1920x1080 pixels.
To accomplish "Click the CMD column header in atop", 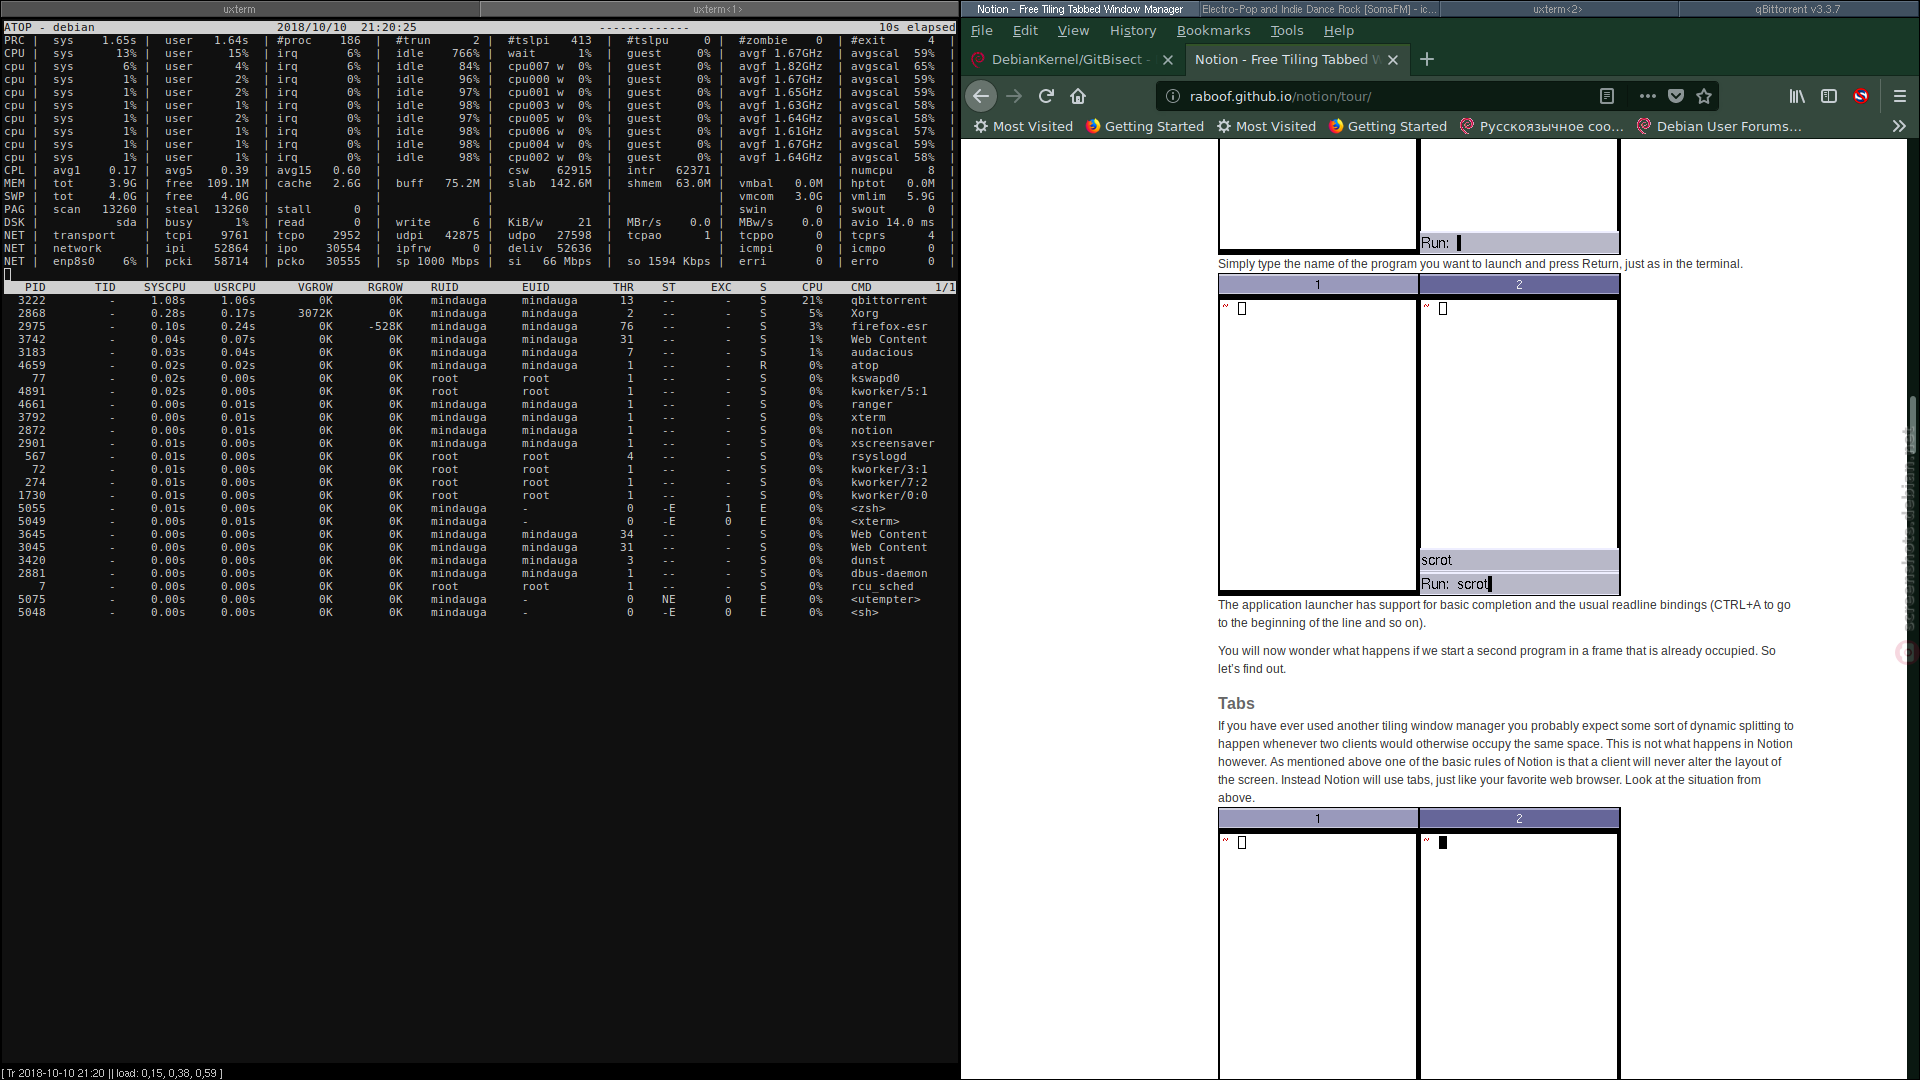I will 861,288.
